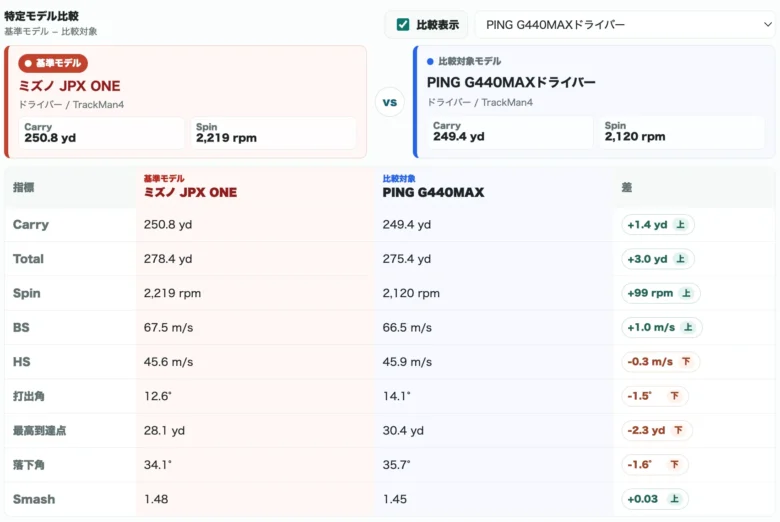This screenshot has width=780, height=522.
Task: Click the Spin row label in table
Action: 27,293
